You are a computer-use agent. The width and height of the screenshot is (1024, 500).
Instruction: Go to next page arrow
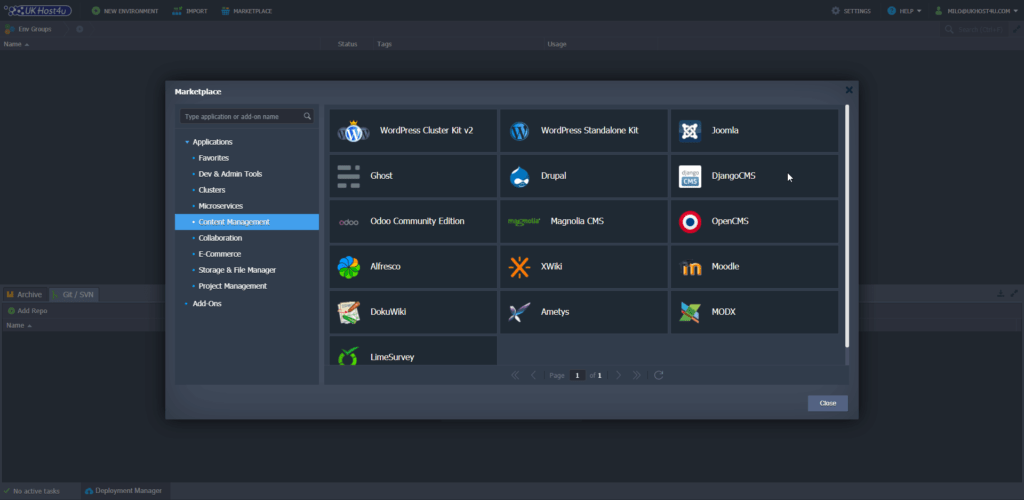coord(618,375)
